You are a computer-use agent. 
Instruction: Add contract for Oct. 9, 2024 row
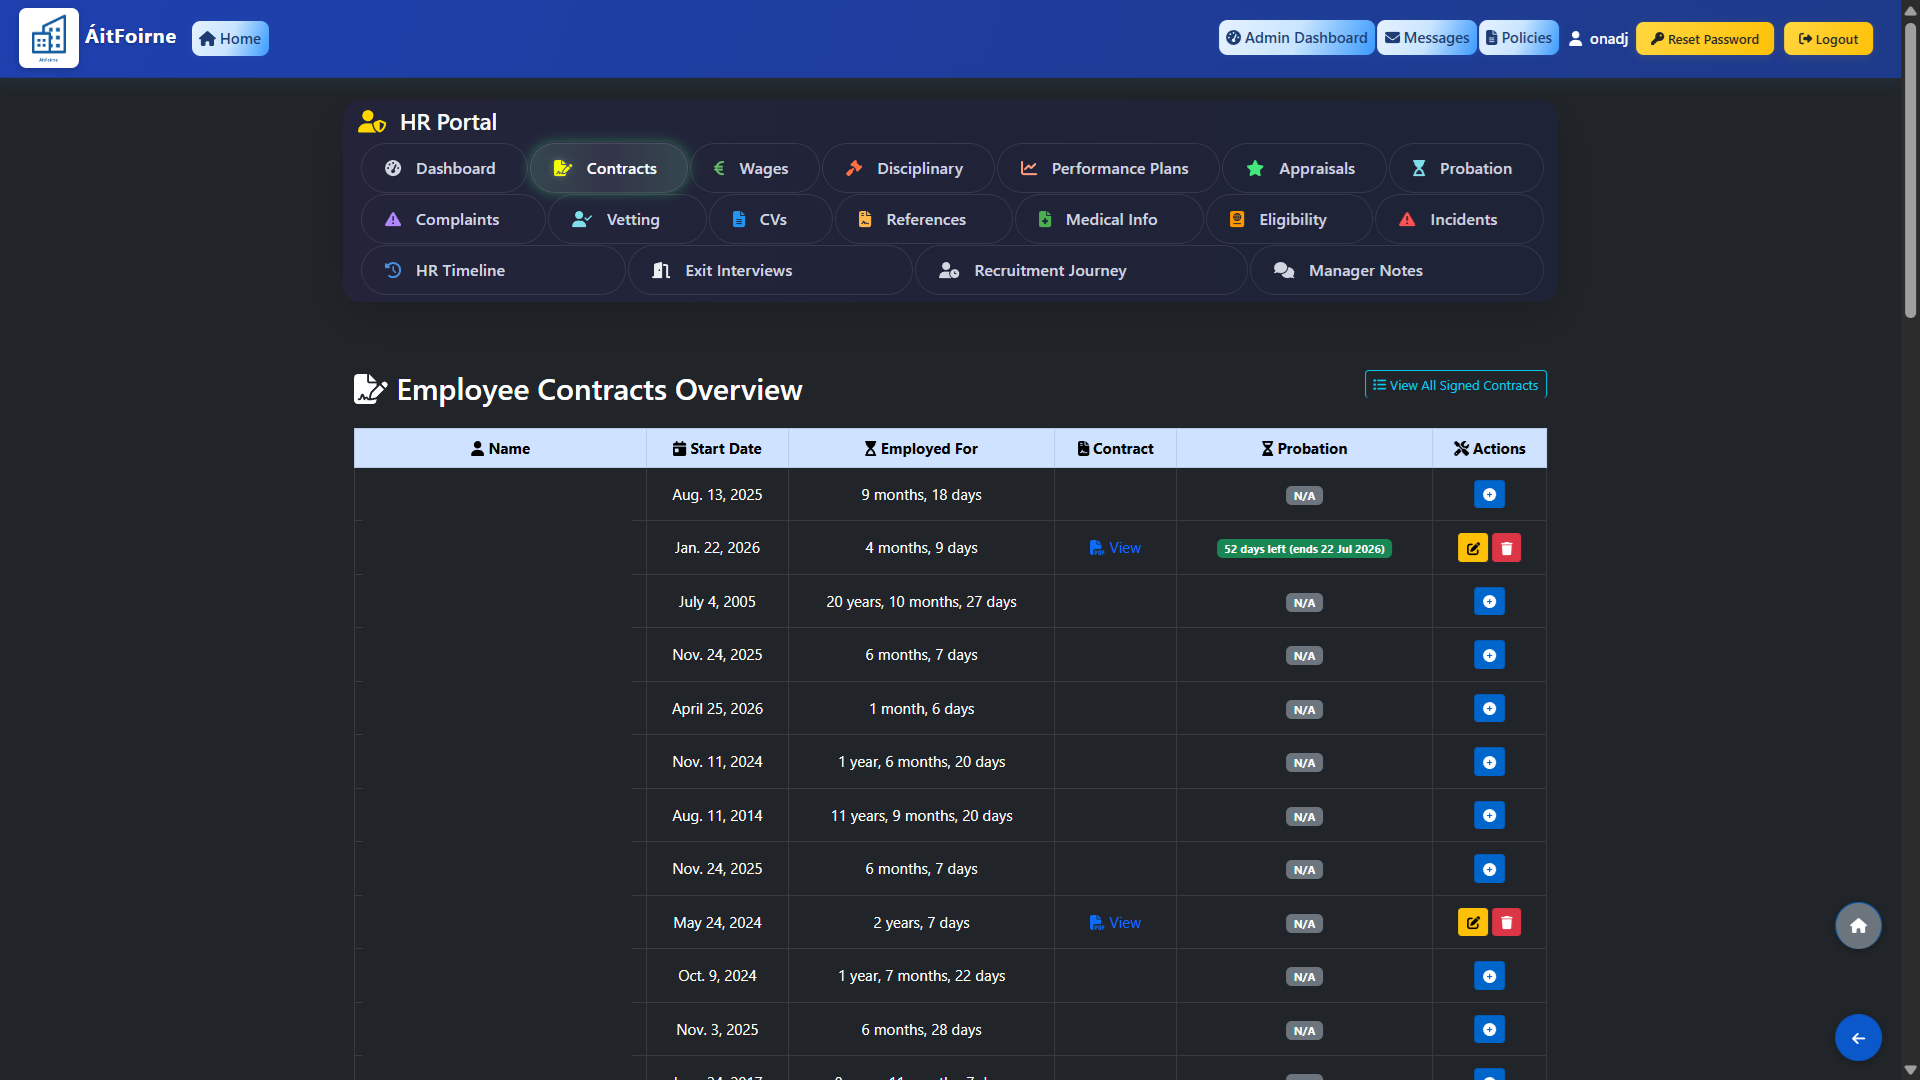pyautogui.click(x=1489, y=976)
